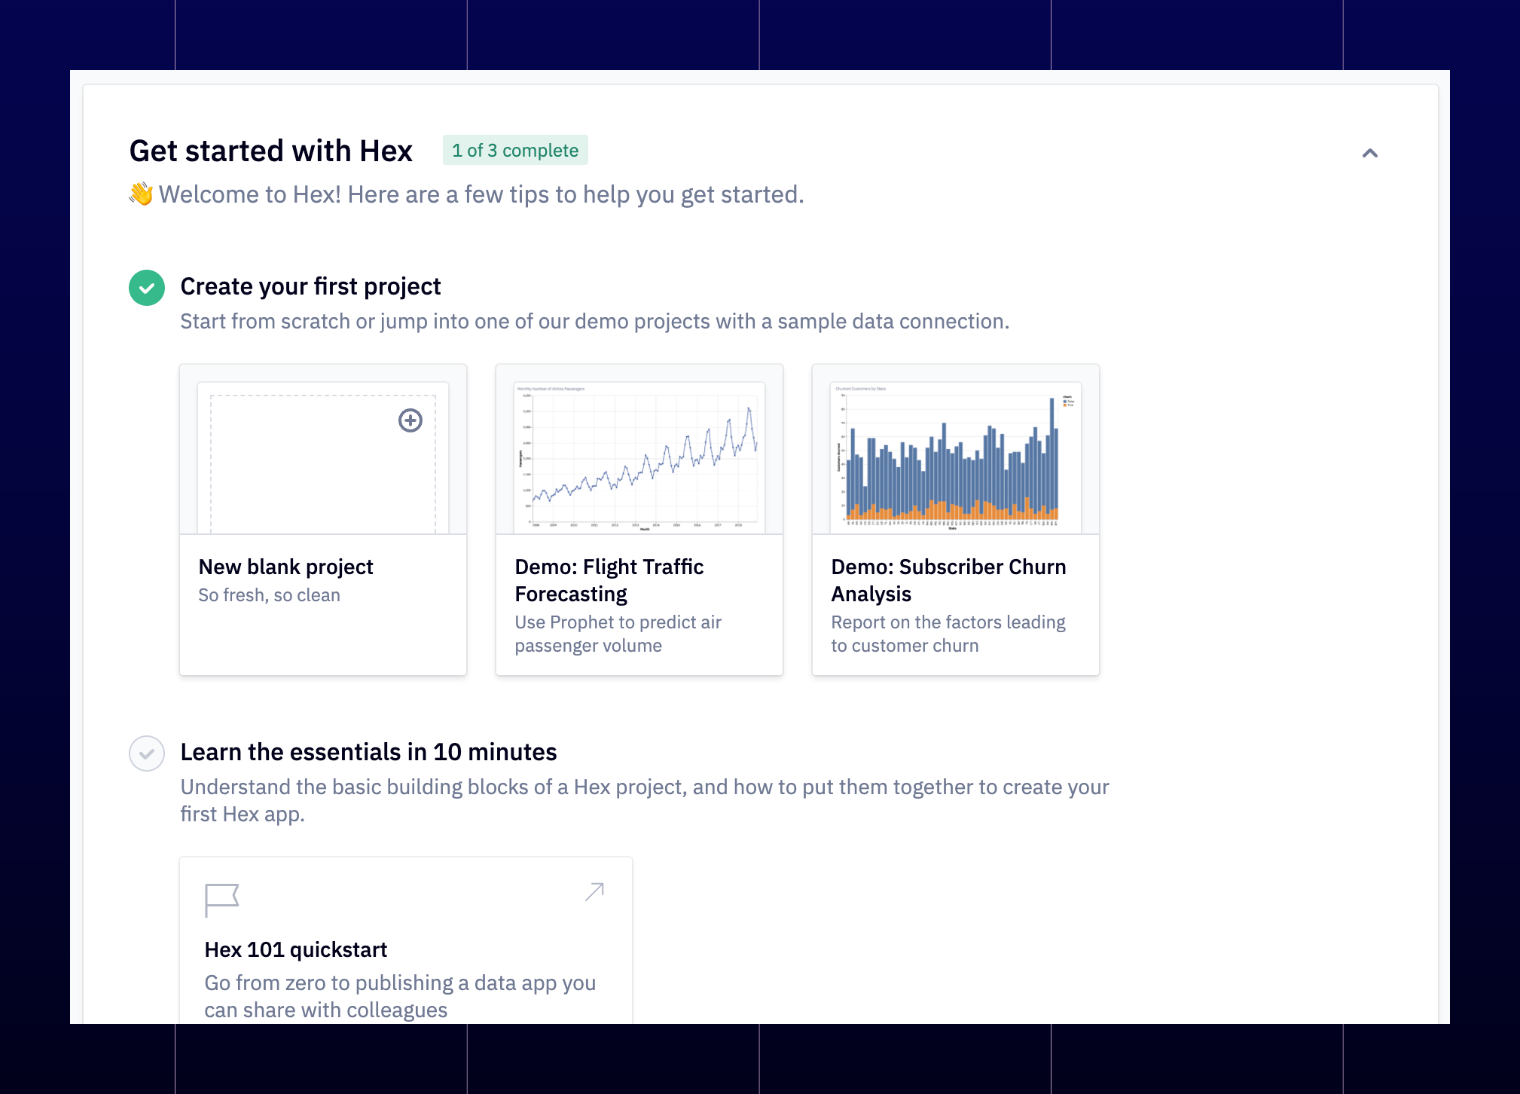The image size is (1520, 1094).
Task: Click the Get started with Hex title
Action: [x=271, y=151]
